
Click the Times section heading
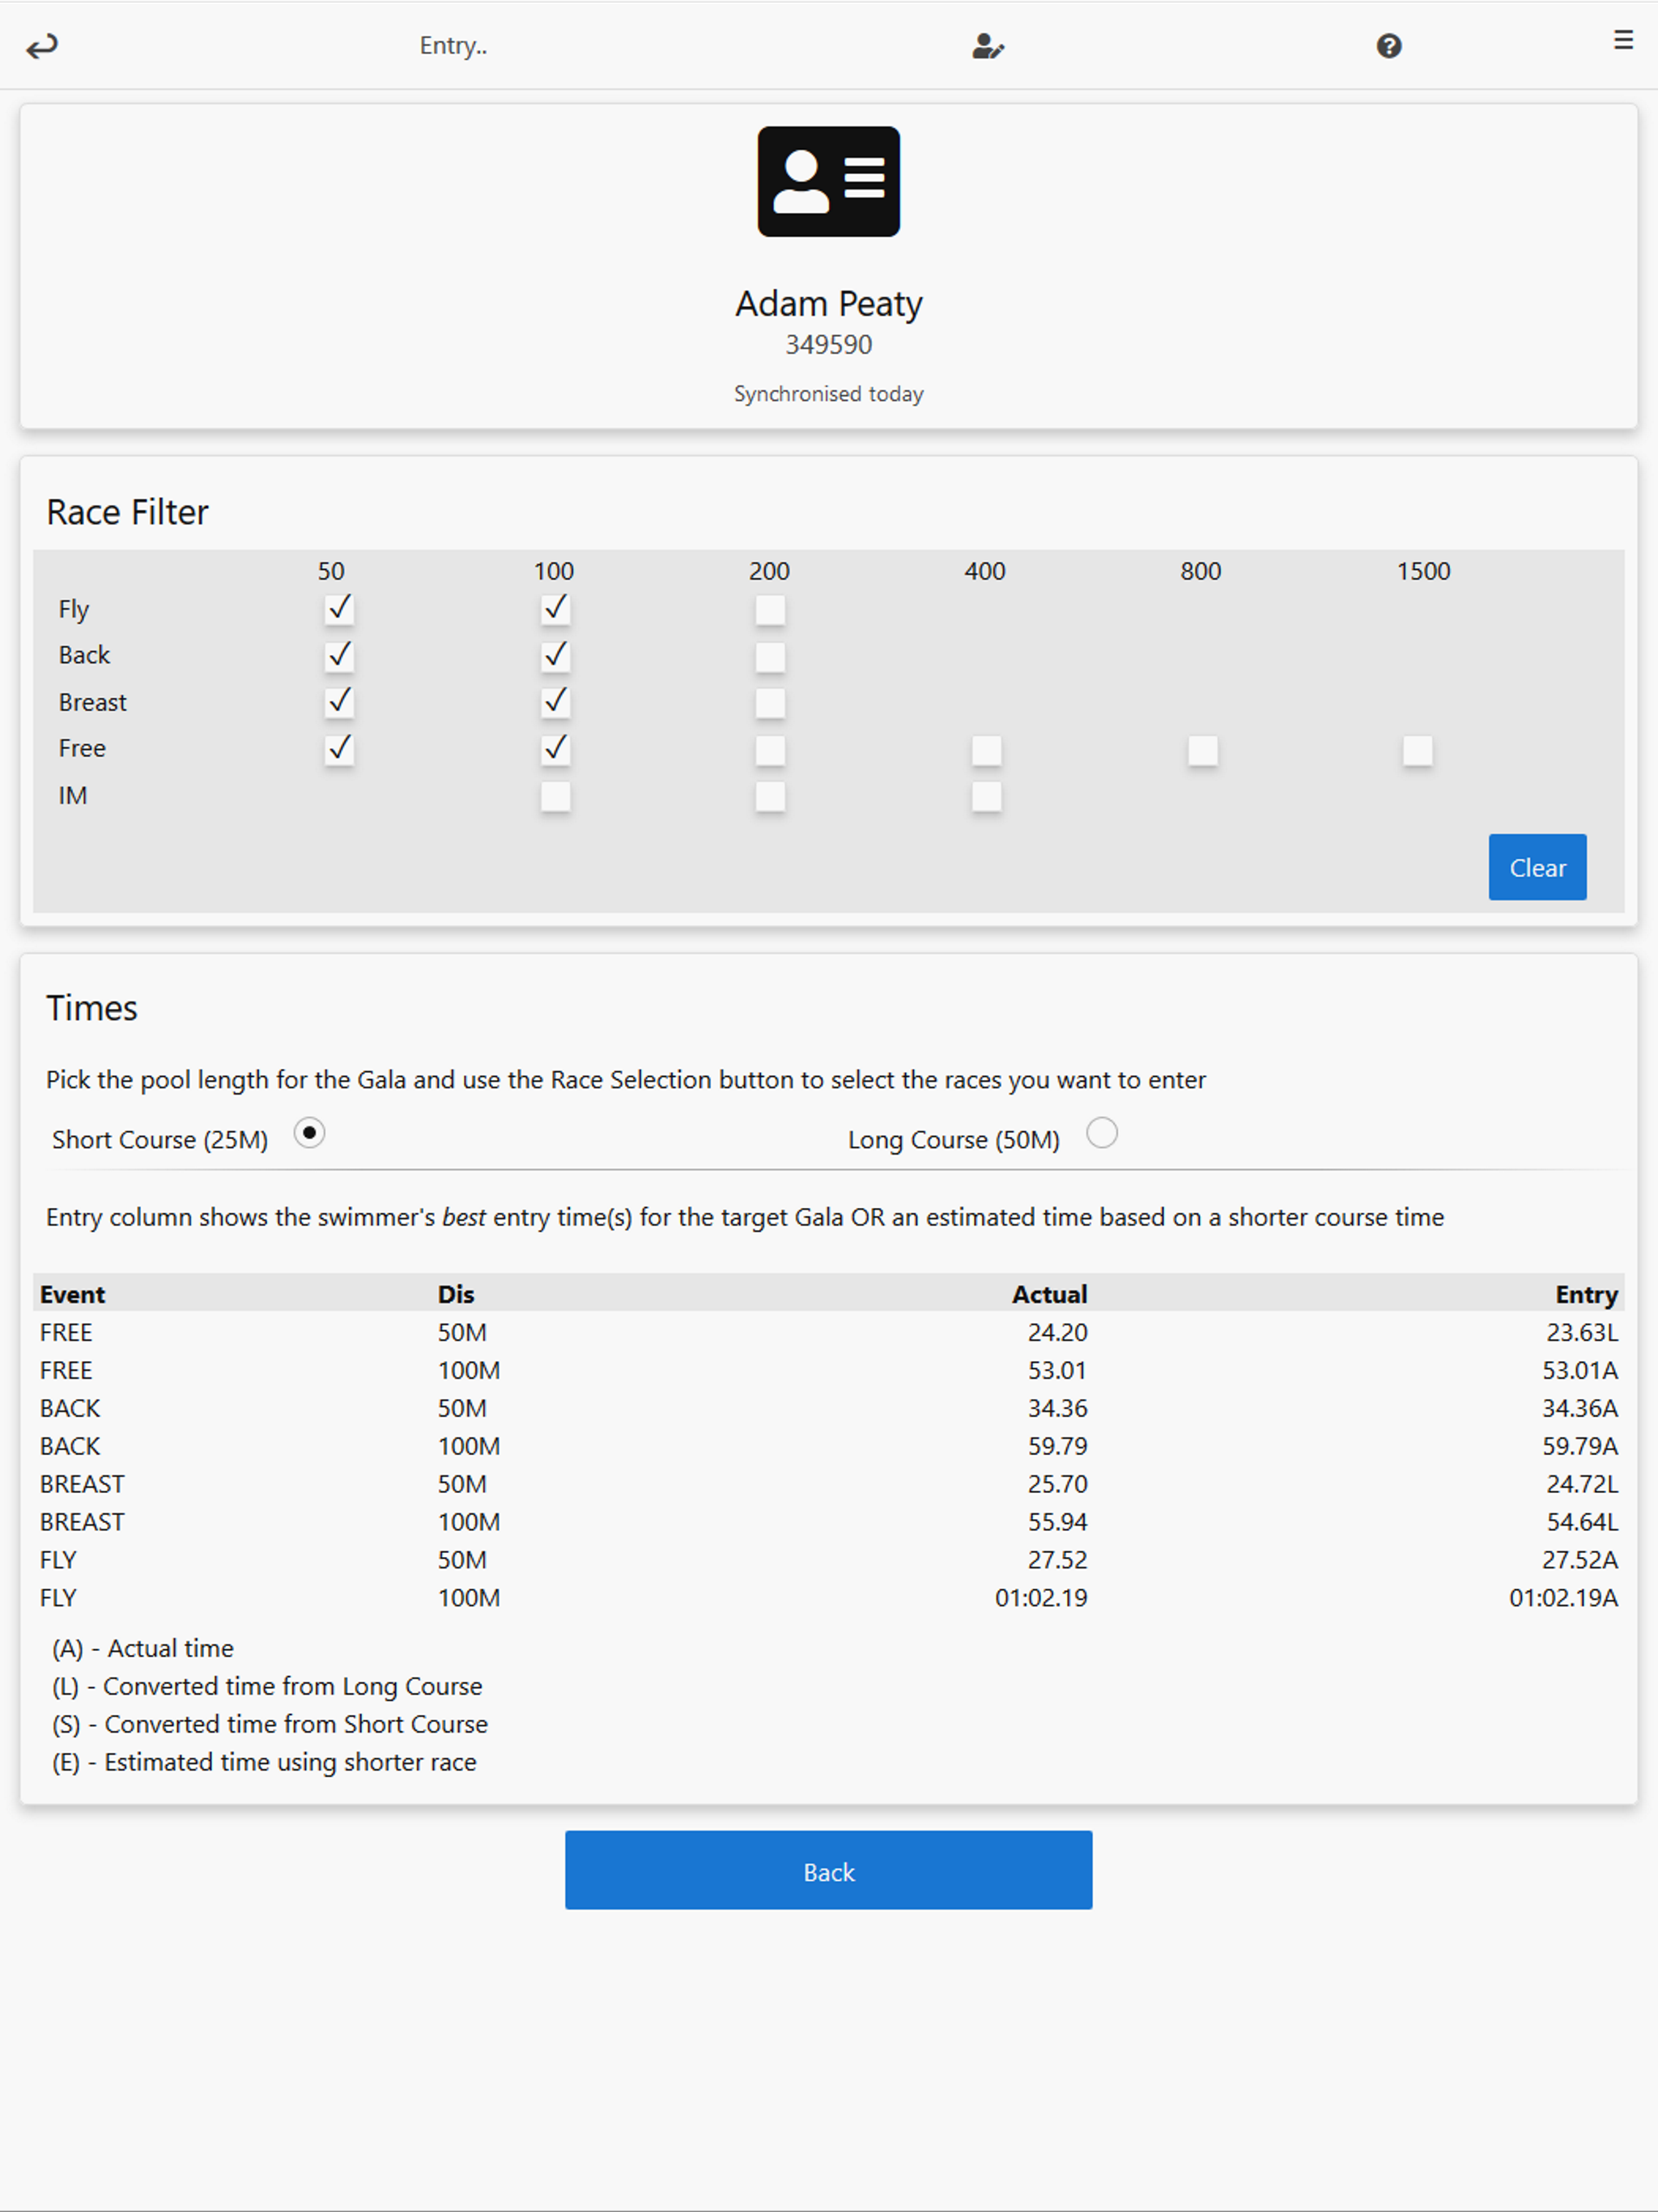click(92, 1008)
